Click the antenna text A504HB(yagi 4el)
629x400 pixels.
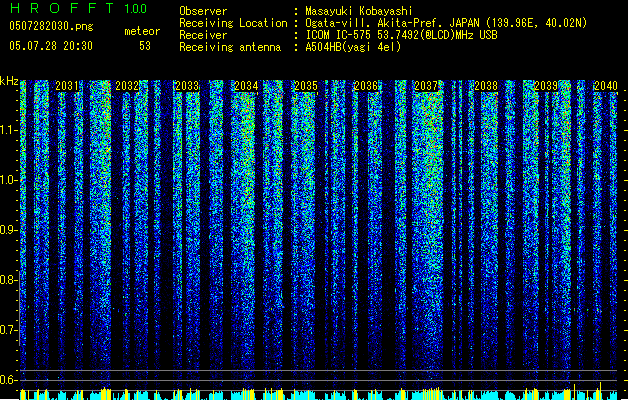(x=353, y=47)
